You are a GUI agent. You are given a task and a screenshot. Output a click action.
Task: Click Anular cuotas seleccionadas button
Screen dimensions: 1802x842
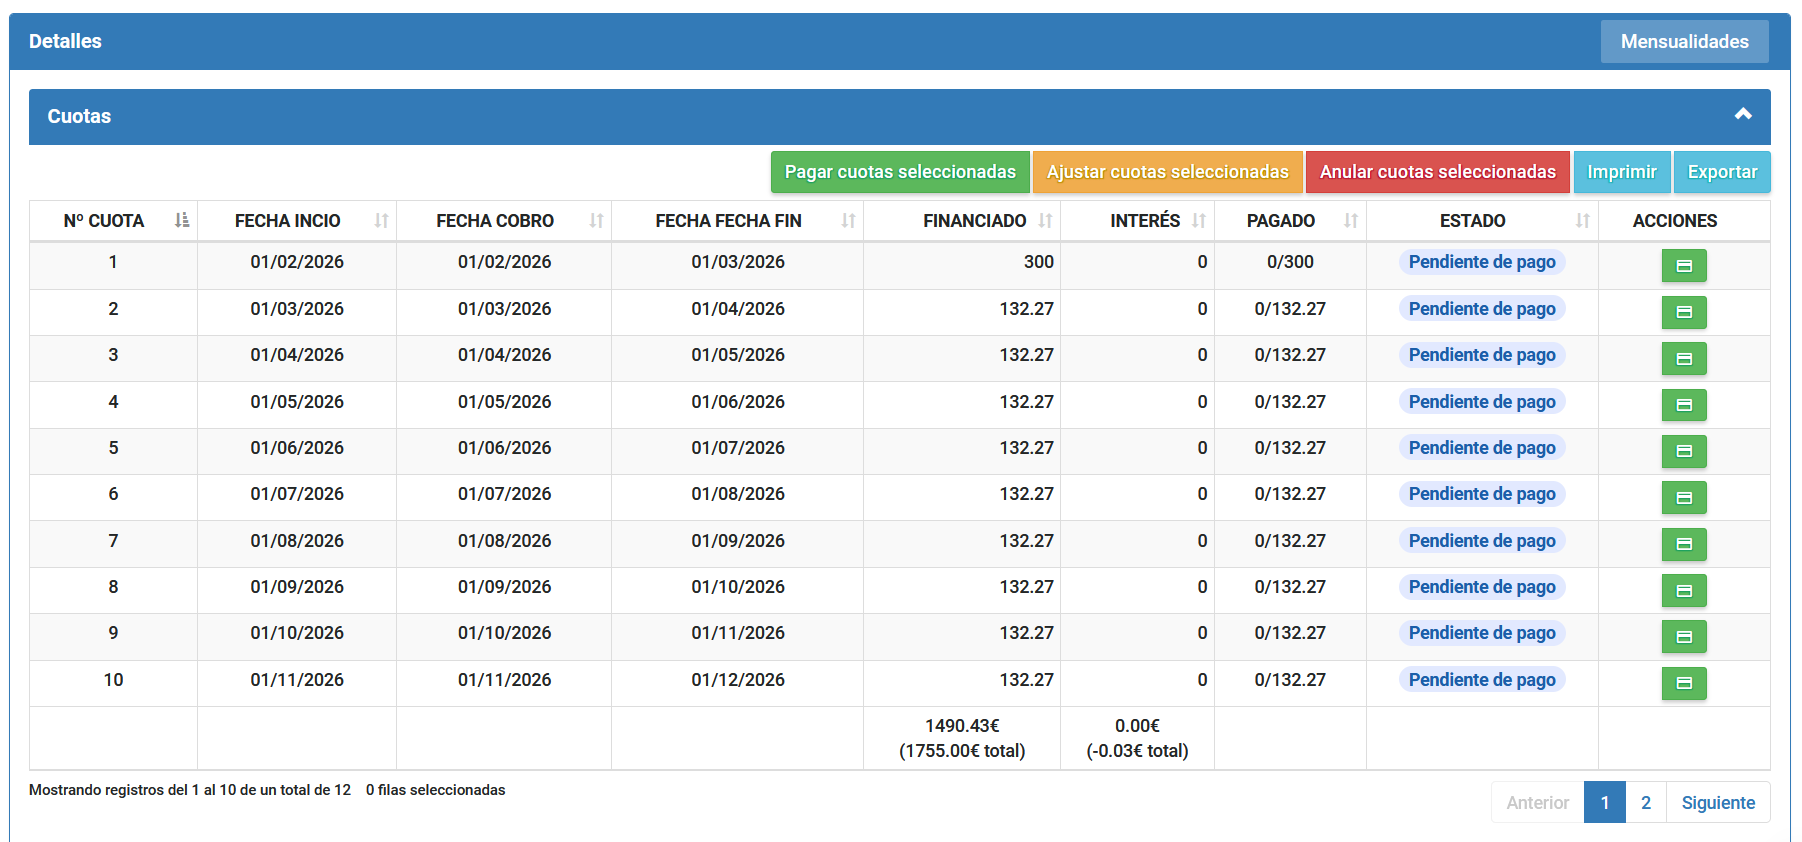[1437, 172]
